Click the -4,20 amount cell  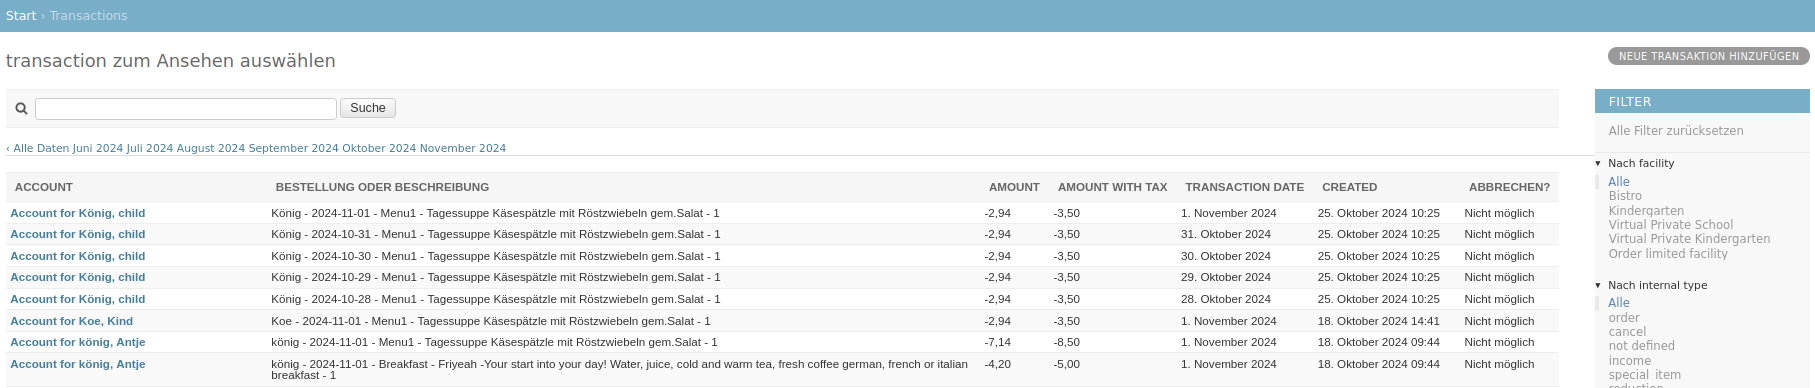click(x=998, y=364)
